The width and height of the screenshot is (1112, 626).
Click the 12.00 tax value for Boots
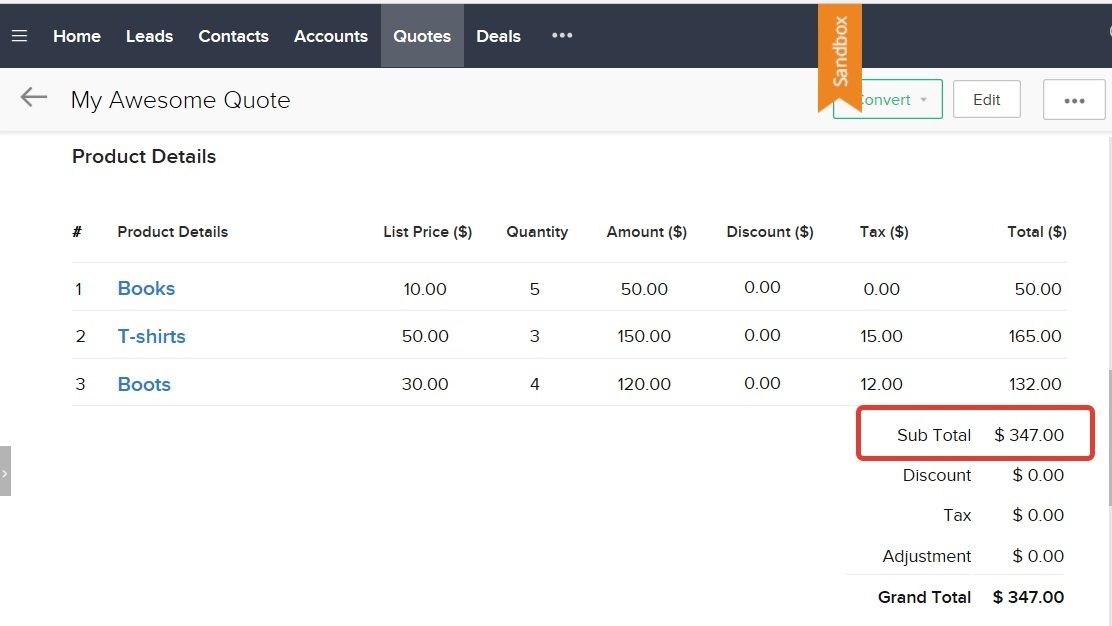(882, 384)
